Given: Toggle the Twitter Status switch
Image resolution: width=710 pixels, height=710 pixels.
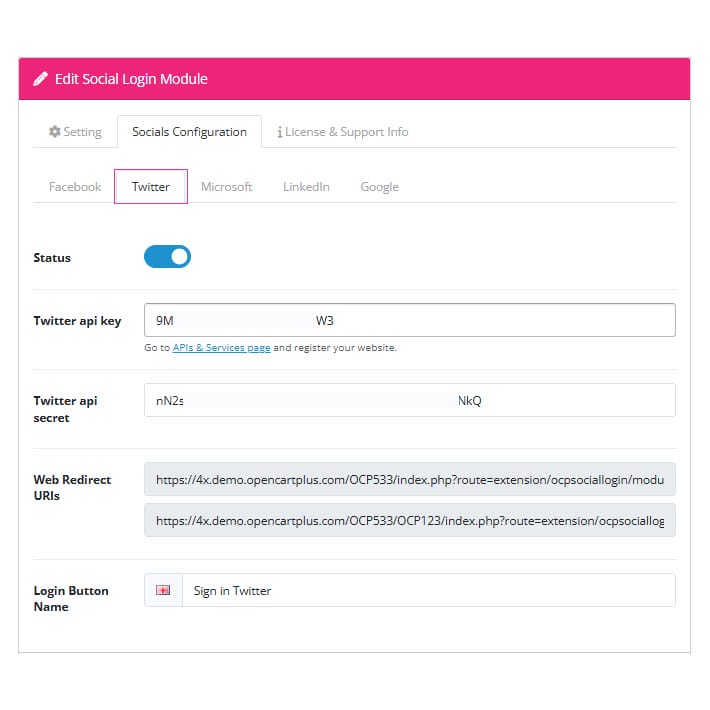Looking at the screenshot, I should coord(168,257).
